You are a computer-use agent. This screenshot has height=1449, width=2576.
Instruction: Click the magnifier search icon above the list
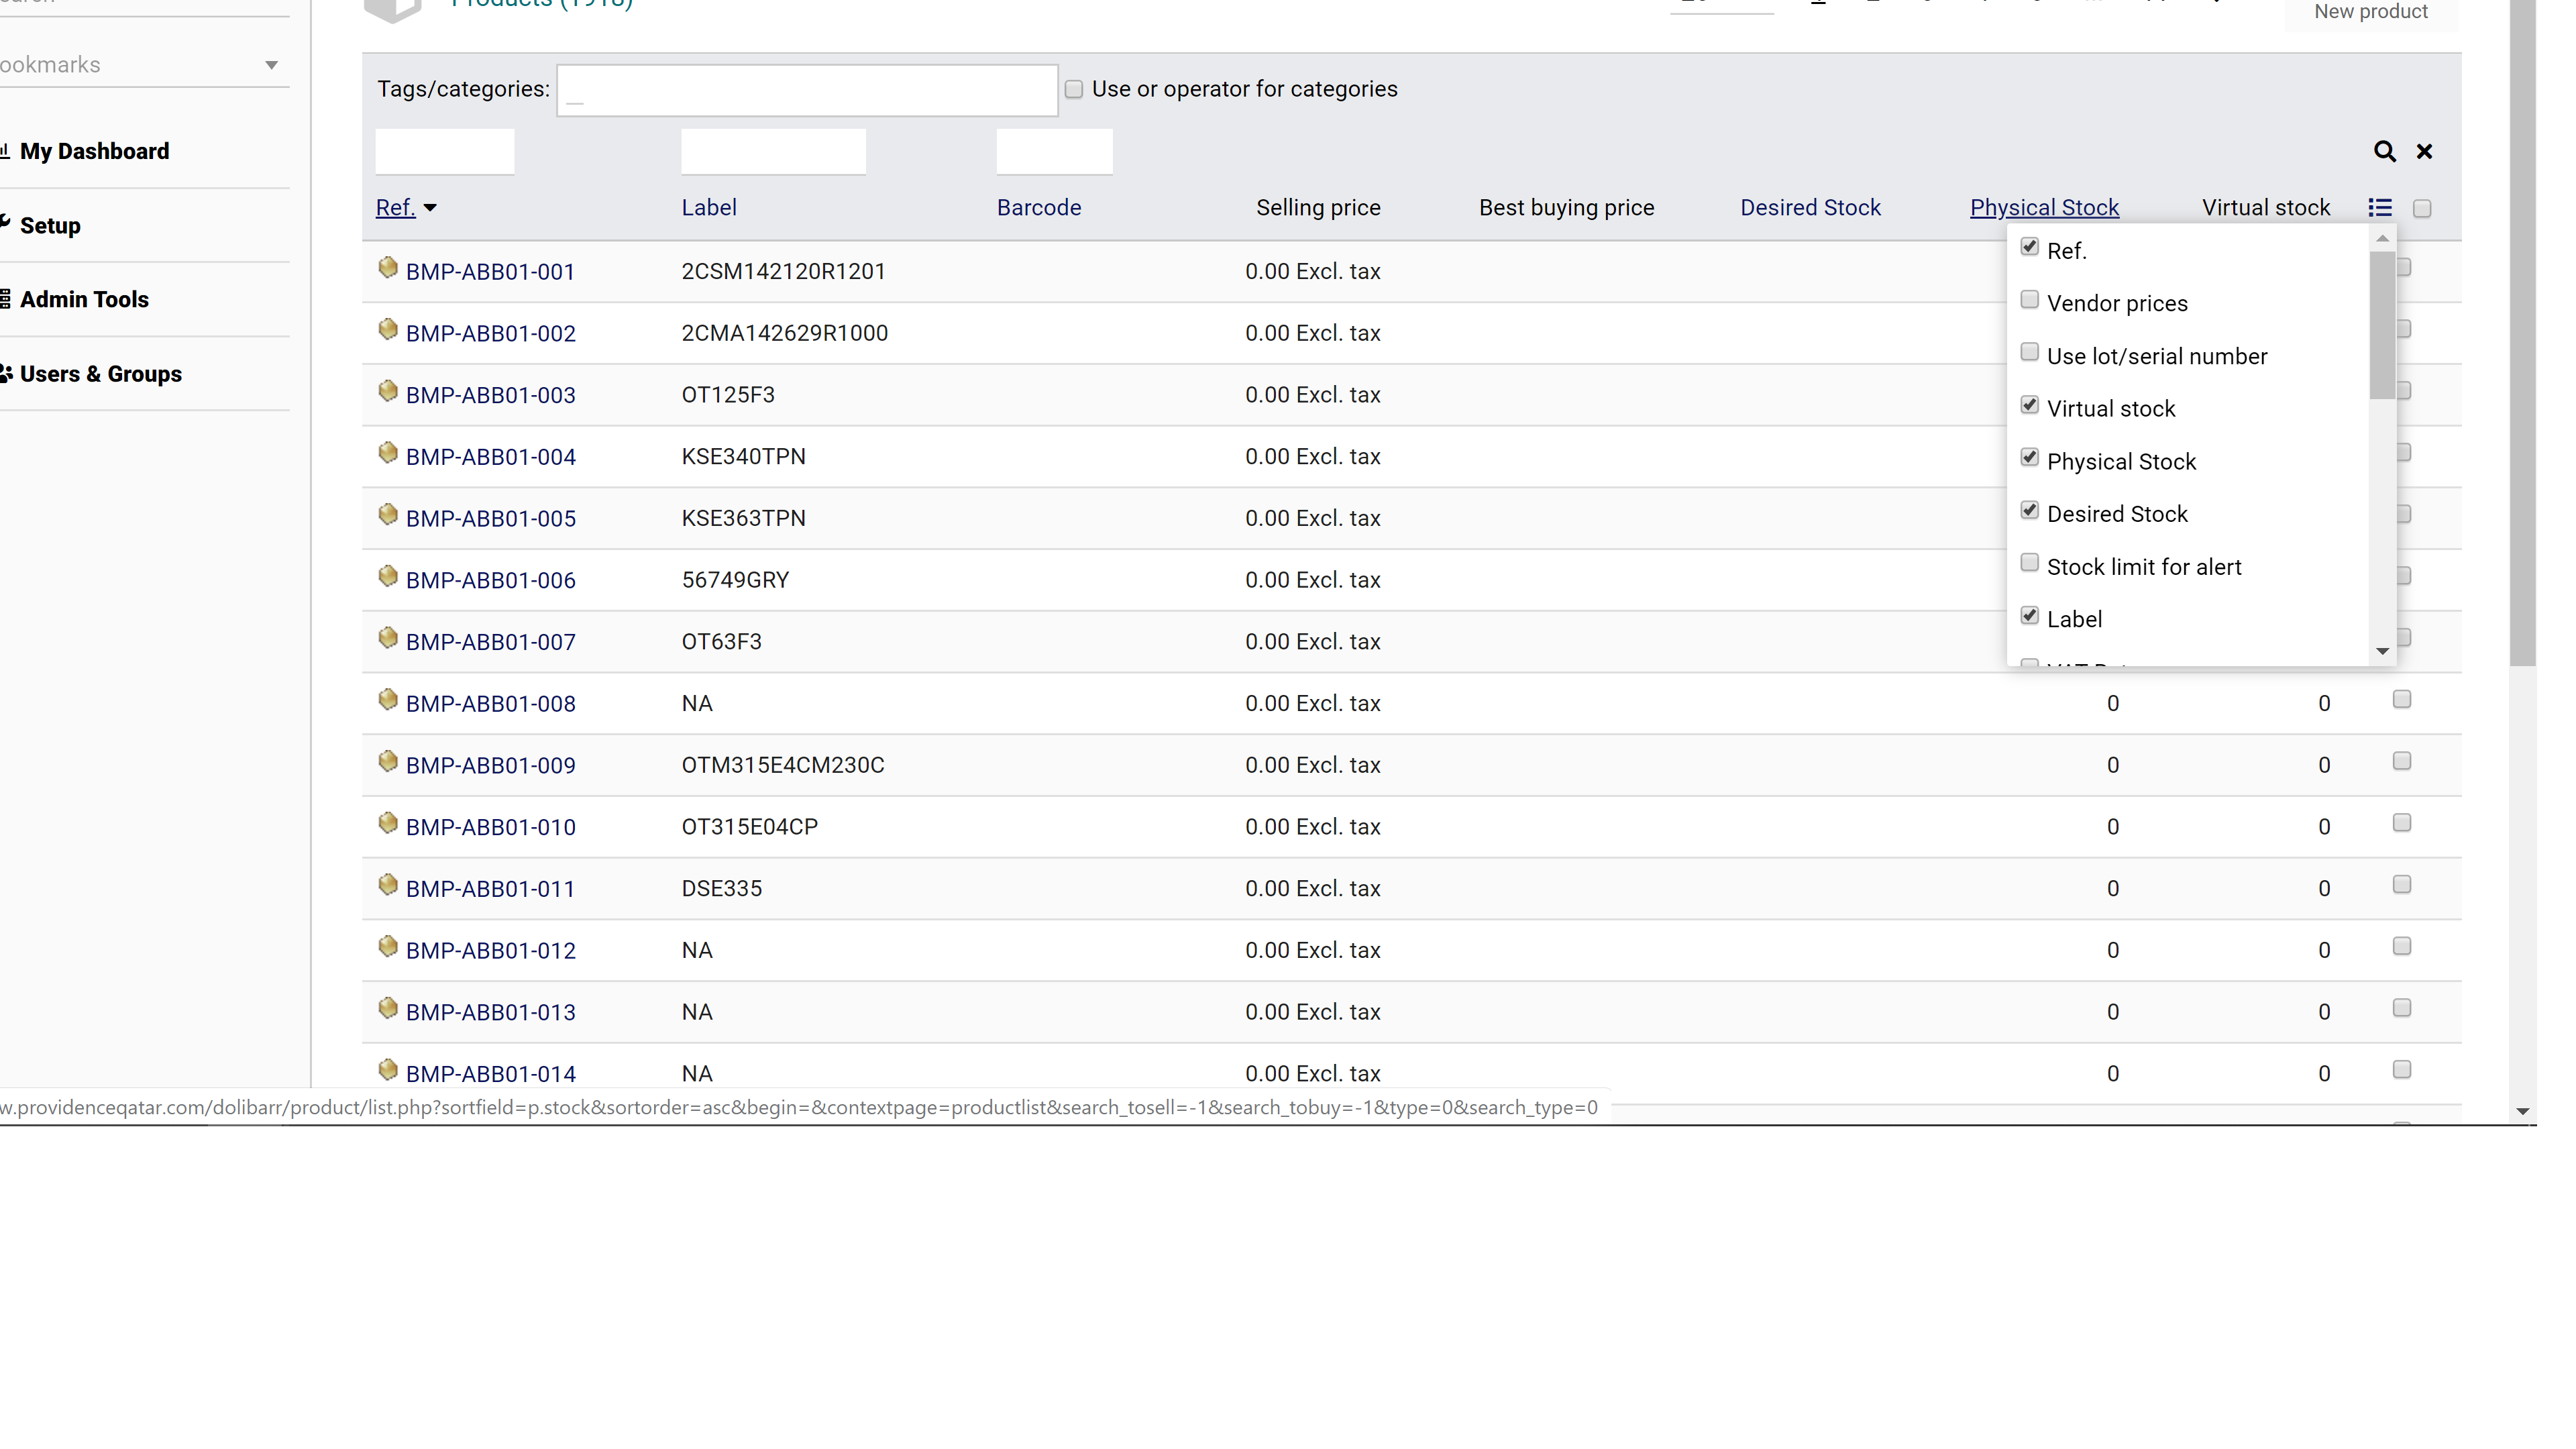(2385, 151)
